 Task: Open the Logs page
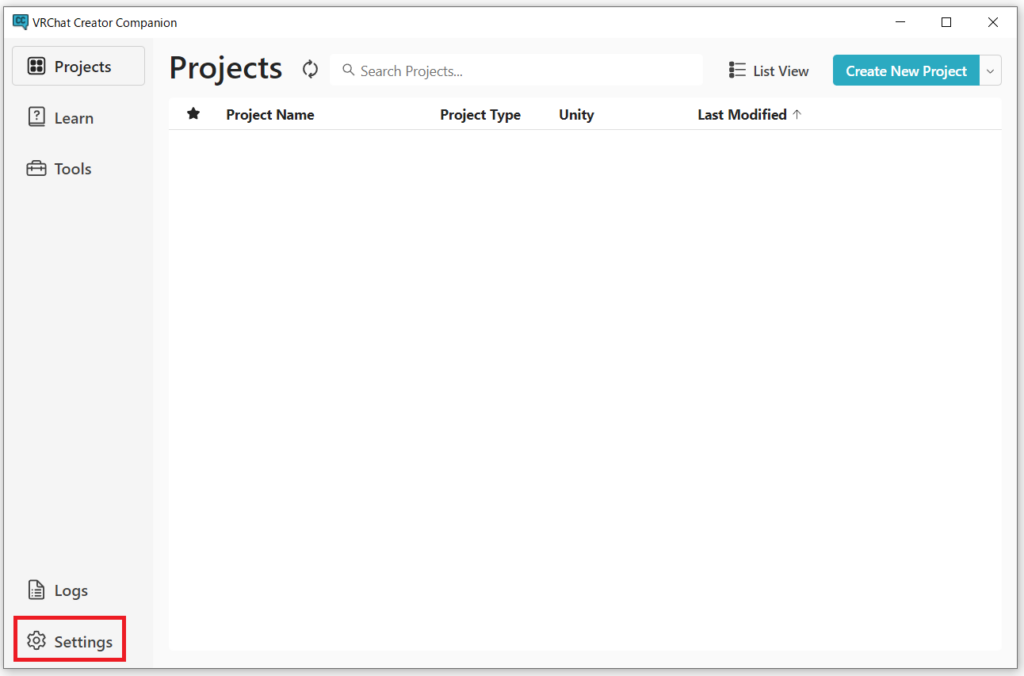click(58, 590)
